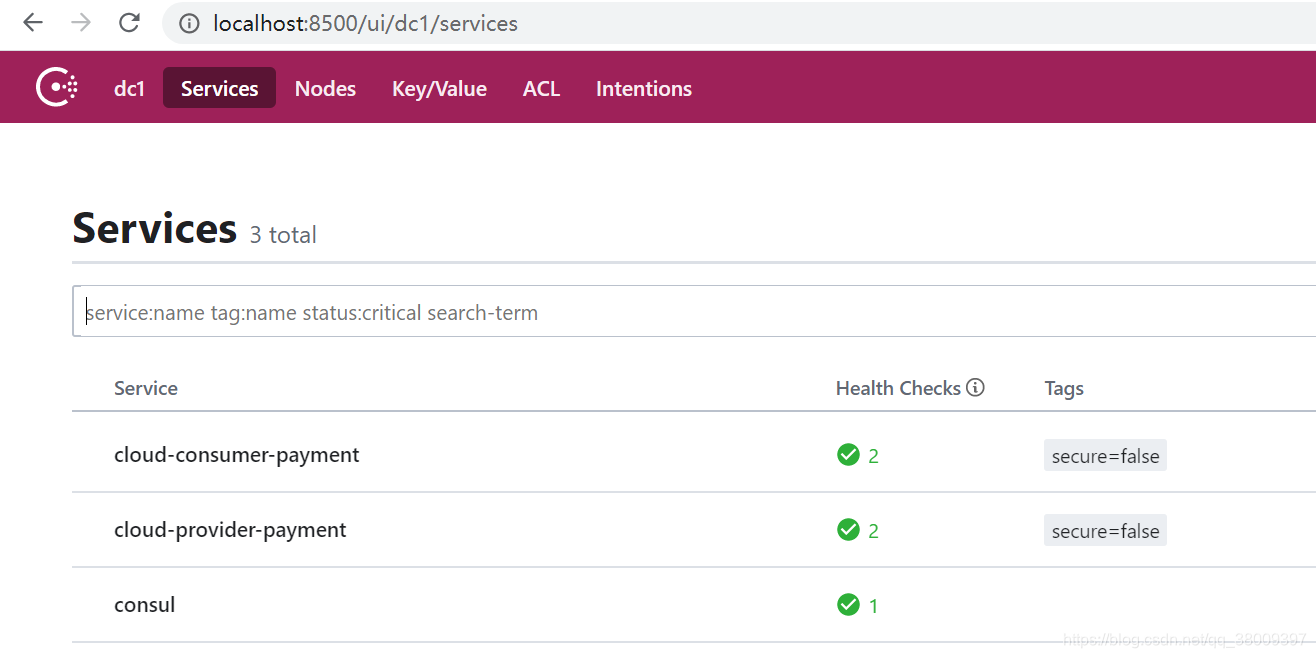
Task: Go to the Intentions tab
Action: pyautogui.click(x=644, y=88)
